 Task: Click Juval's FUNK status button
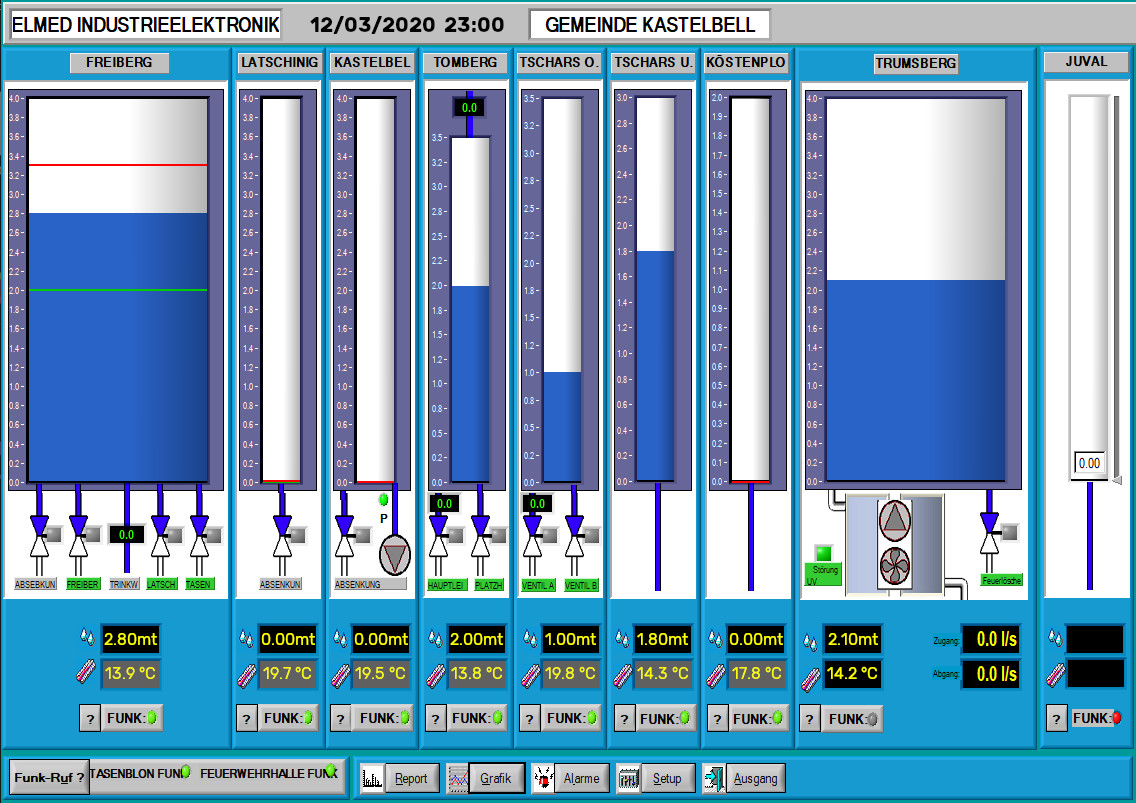(x=1096, y=718)
